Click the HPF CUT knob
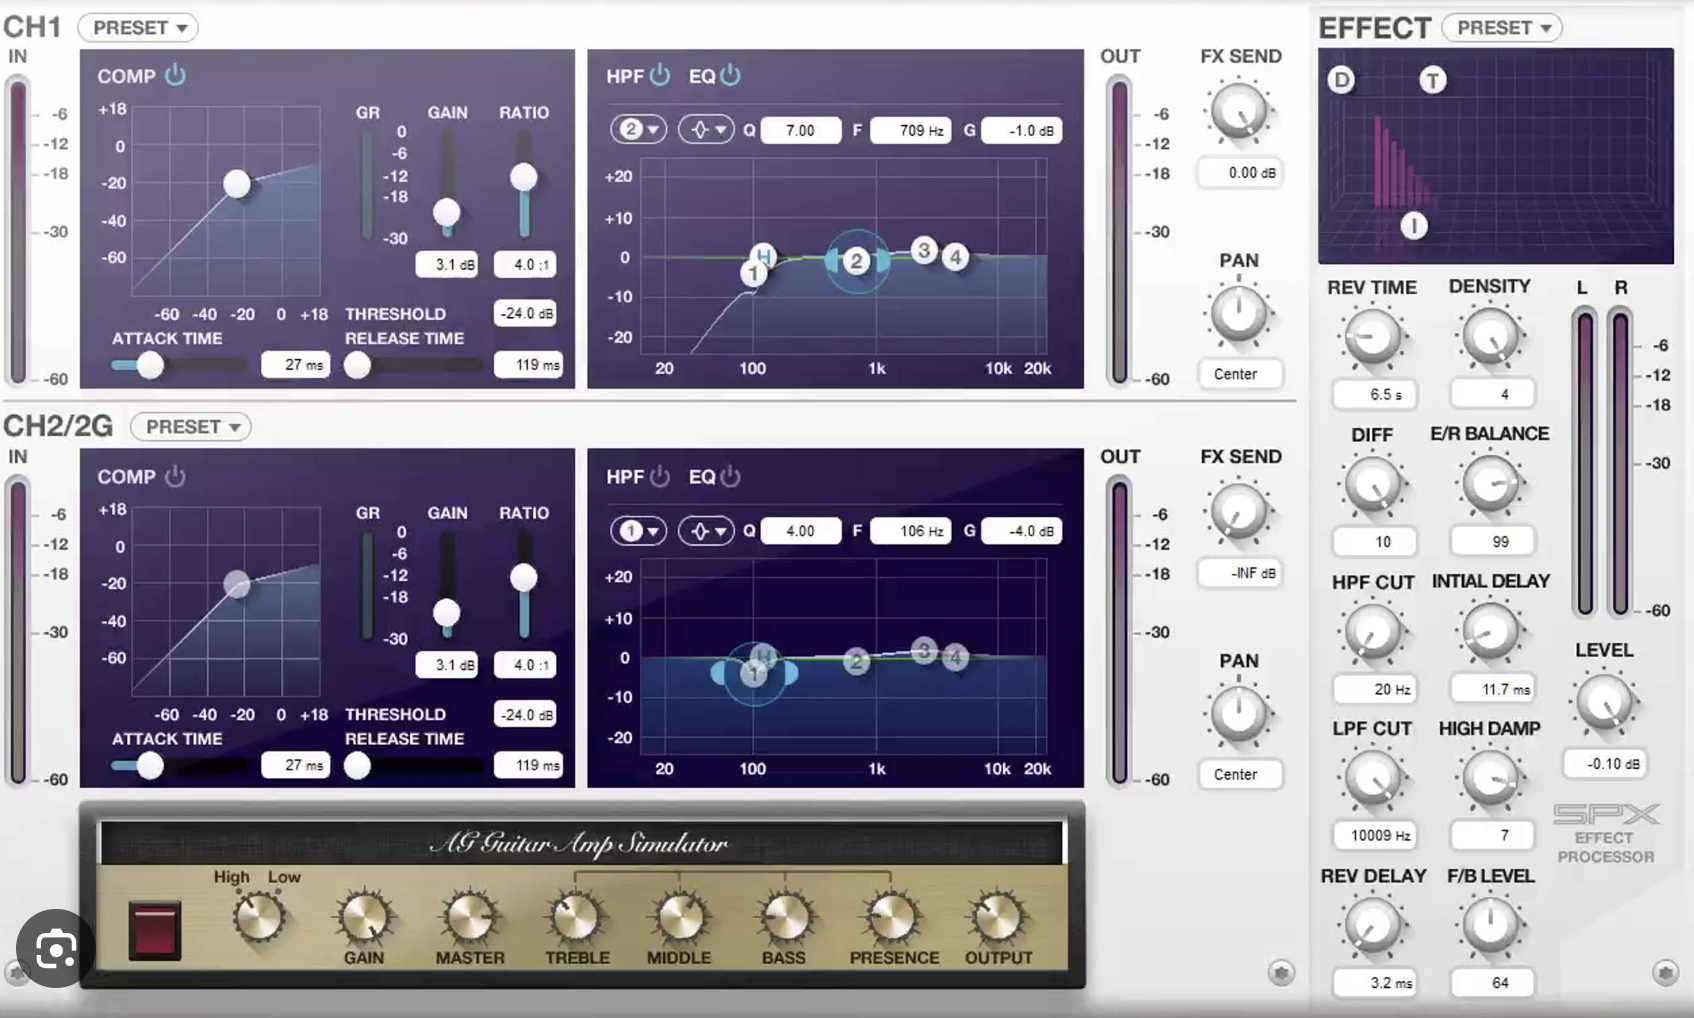Viewport: 1694px width, 1018px height. (x=1372, y=632)
